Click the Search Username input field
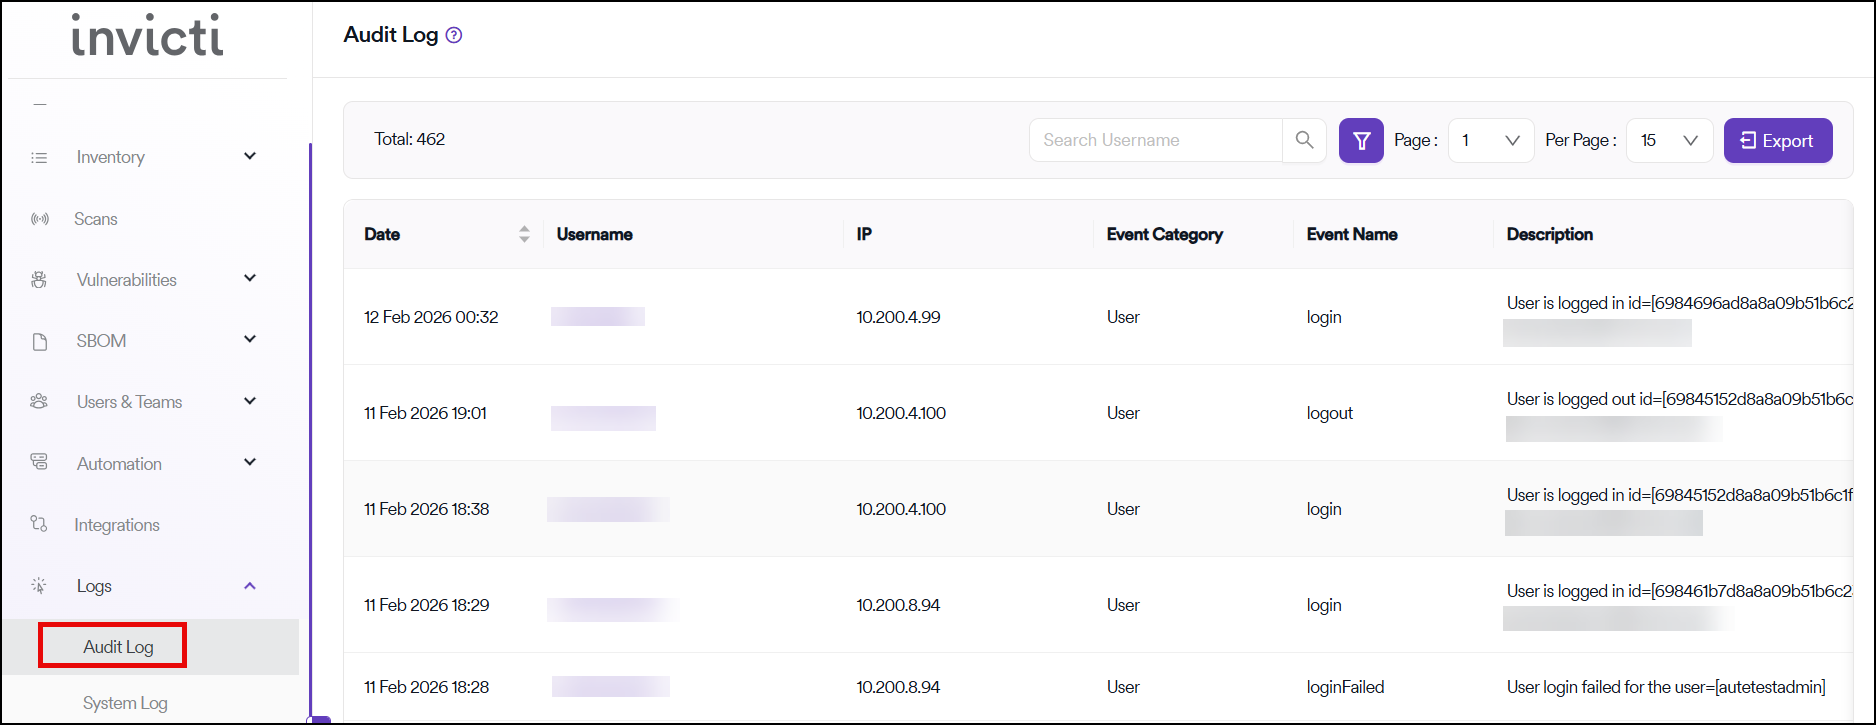This screenshot has width=1876, height=725. pyautogui.click(x=1155, y=140)
